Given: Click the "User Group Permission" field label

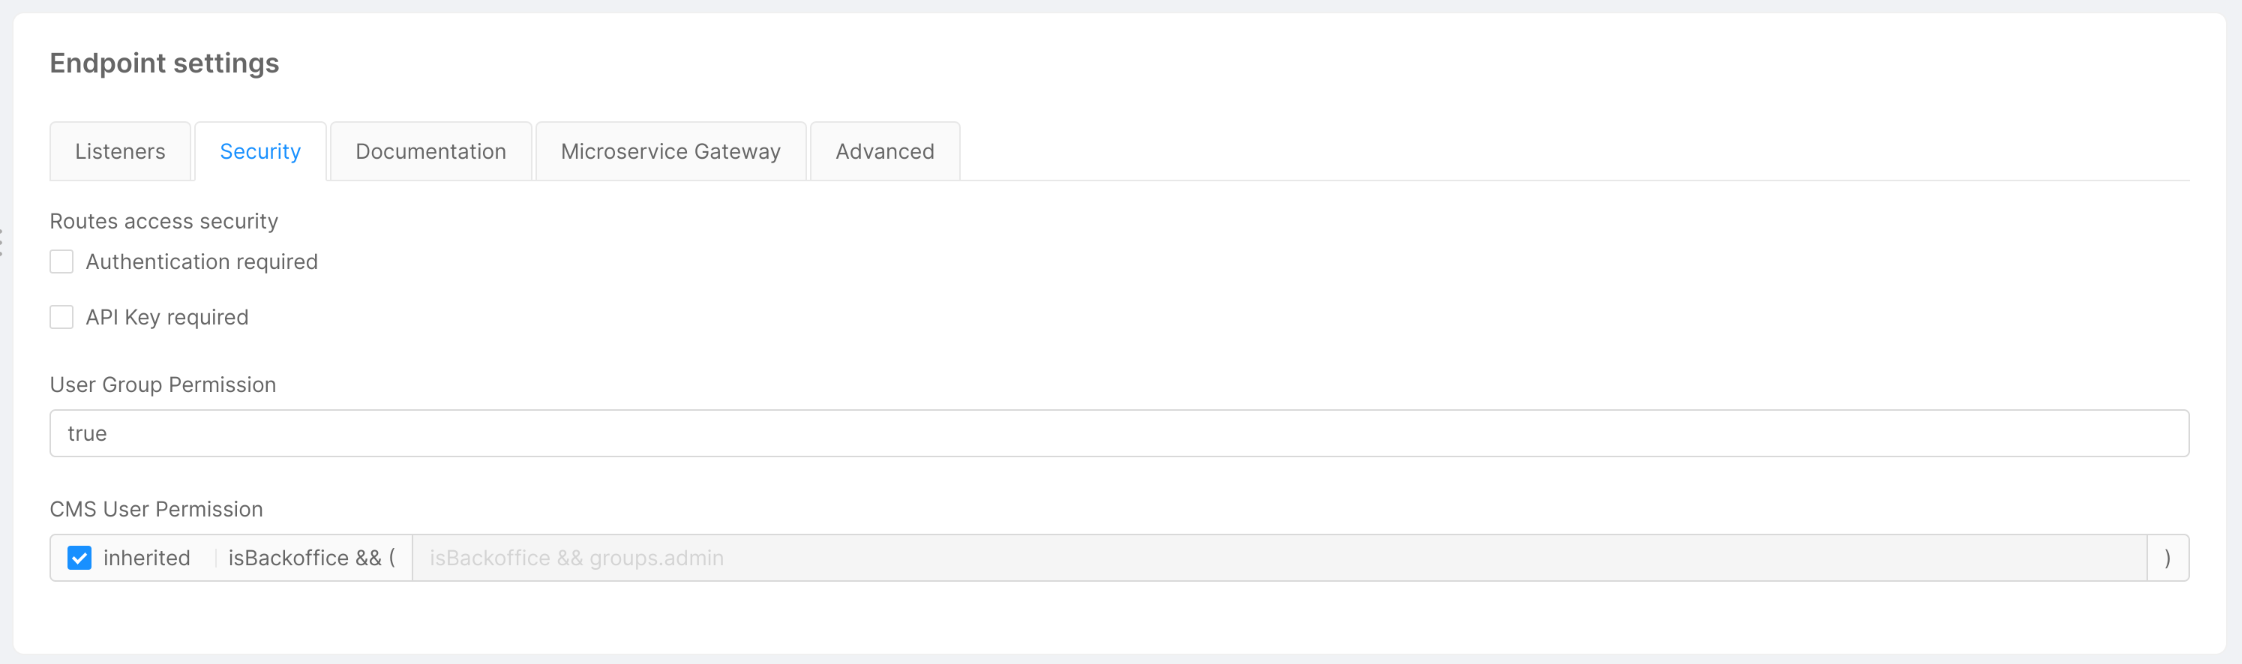Looking at the screenshot, I should point(163,385).
